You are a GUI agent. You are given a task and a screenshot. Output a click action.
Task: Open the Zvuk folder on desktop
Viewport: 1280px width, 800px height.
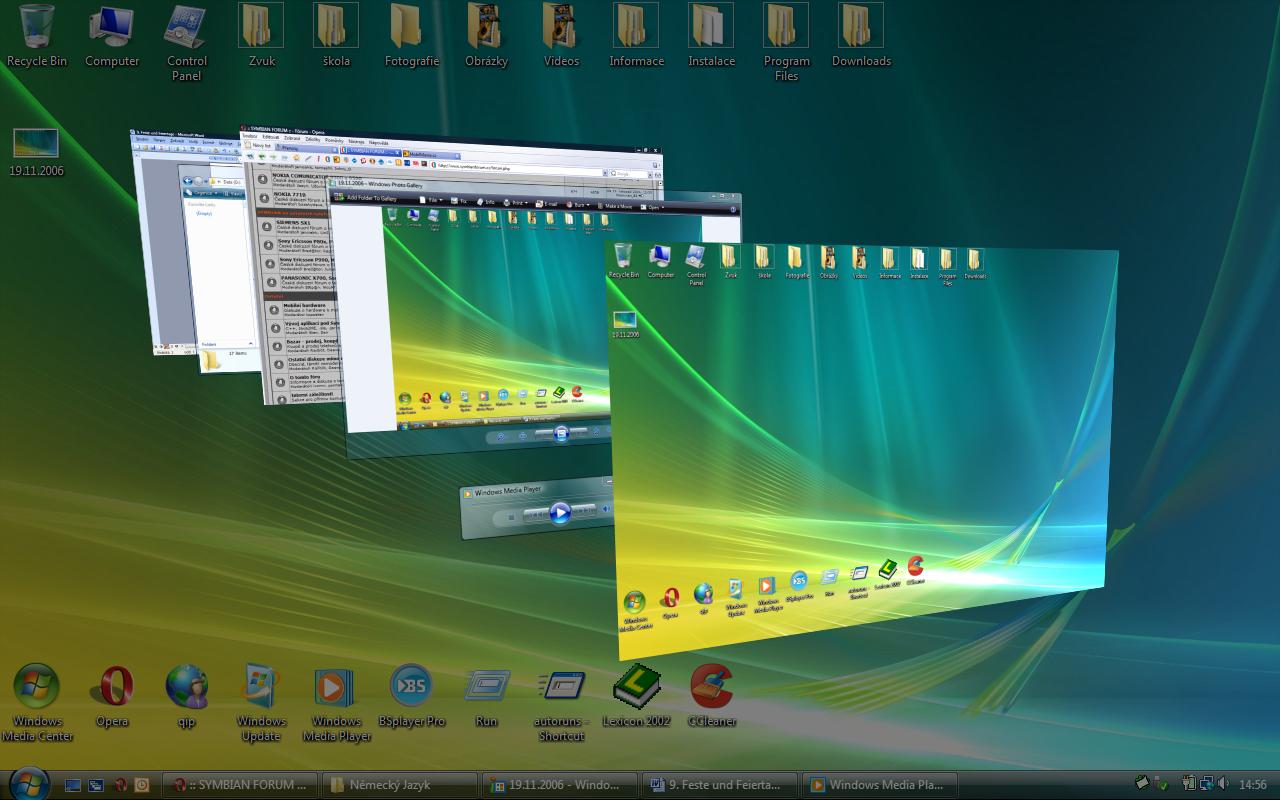point(262,36)
